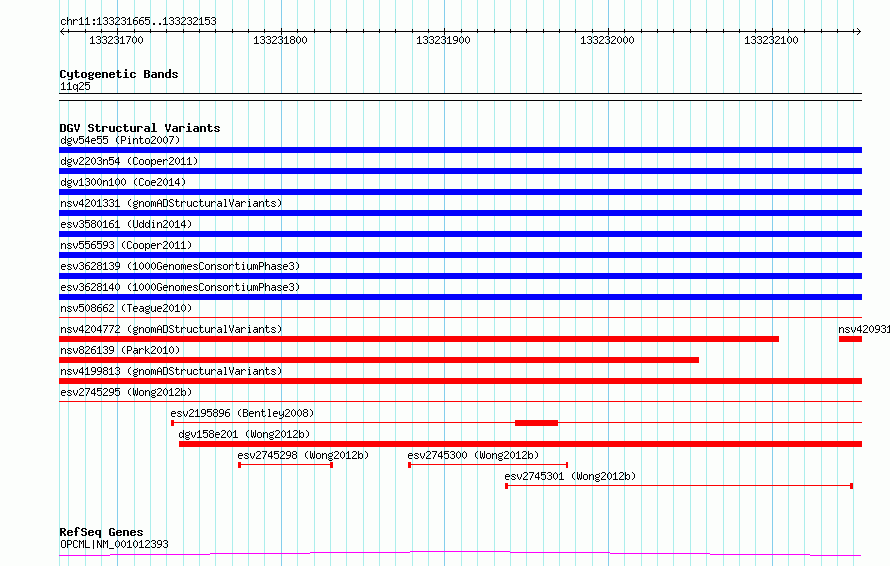
Task: Open variant nsv826139 (Park2010) label
Action: coord(120,350)
